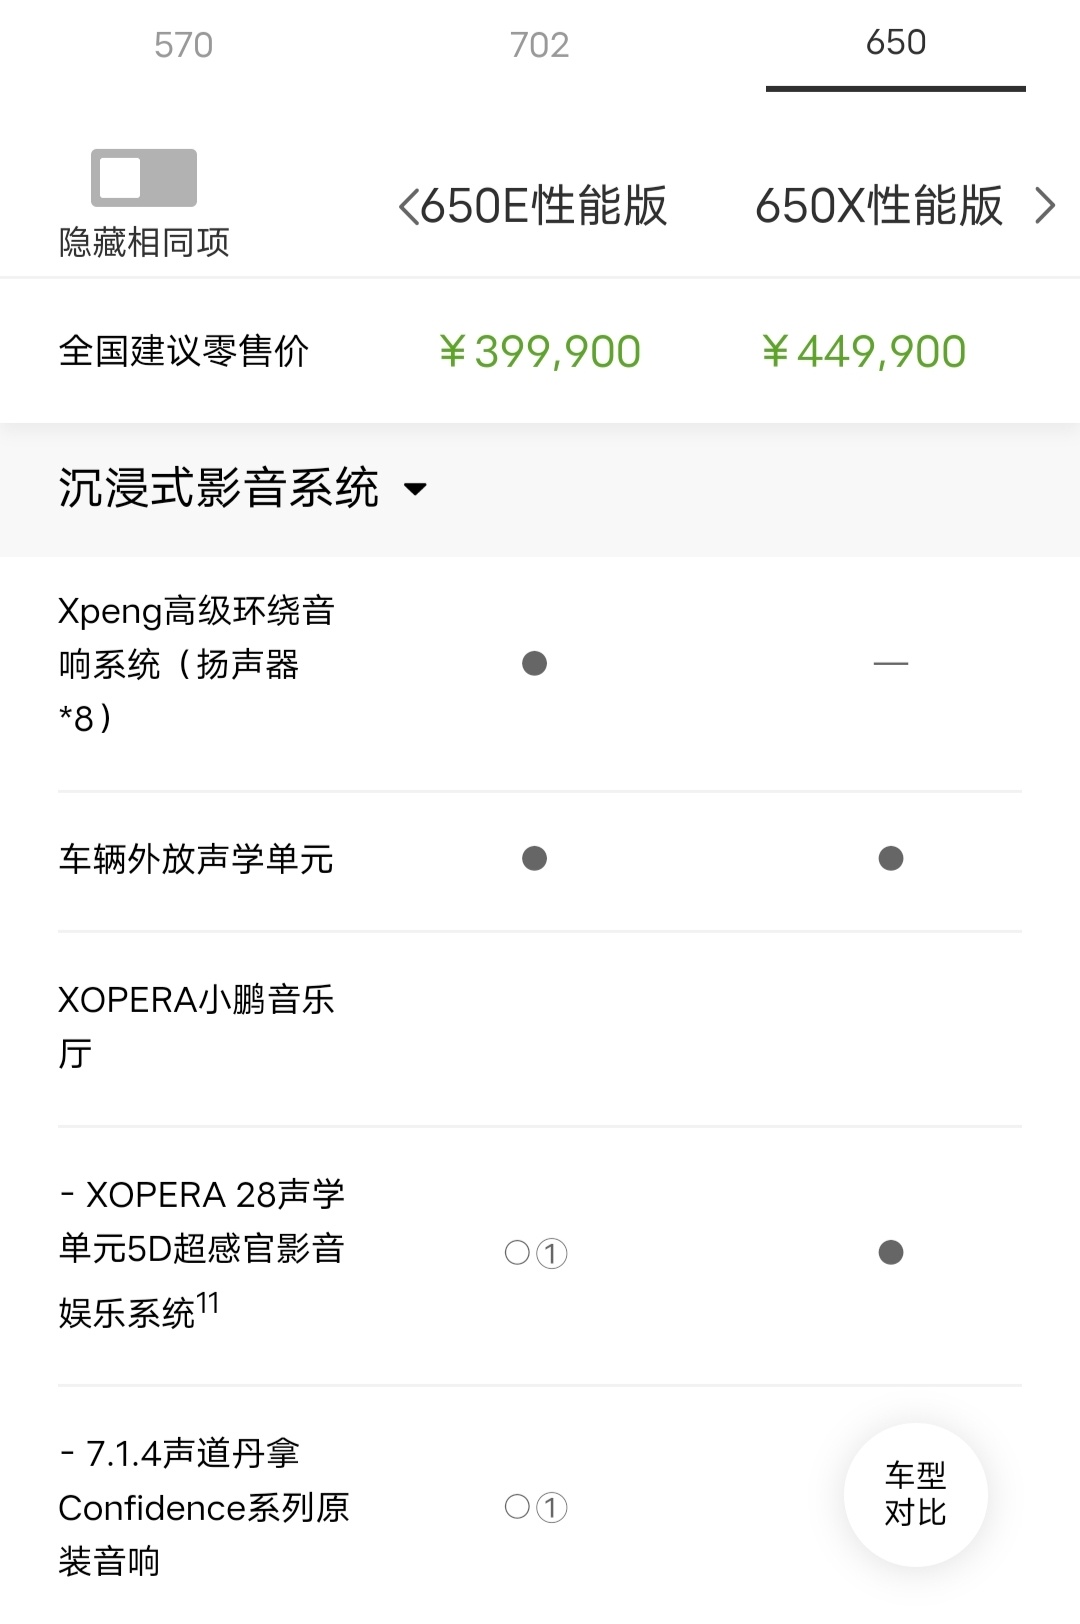1080x1624 pixels.
Task: Tap the right chevron after 650X性能版
Action: click(1045, 206)
